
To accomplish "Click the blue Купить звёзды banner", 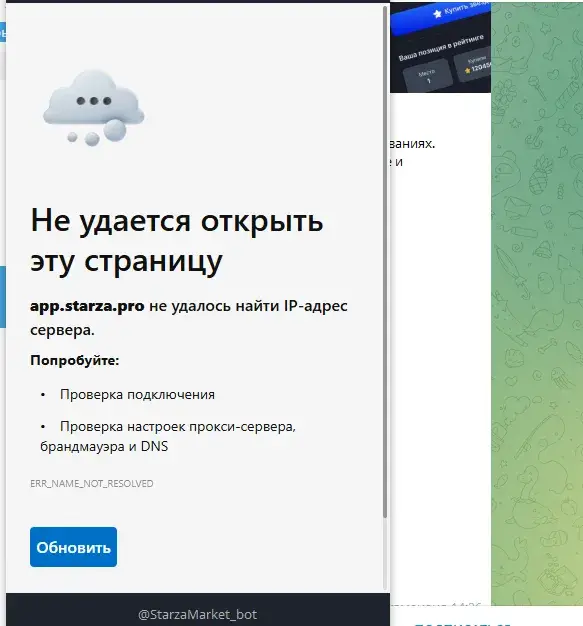I will tap(441, 16).
